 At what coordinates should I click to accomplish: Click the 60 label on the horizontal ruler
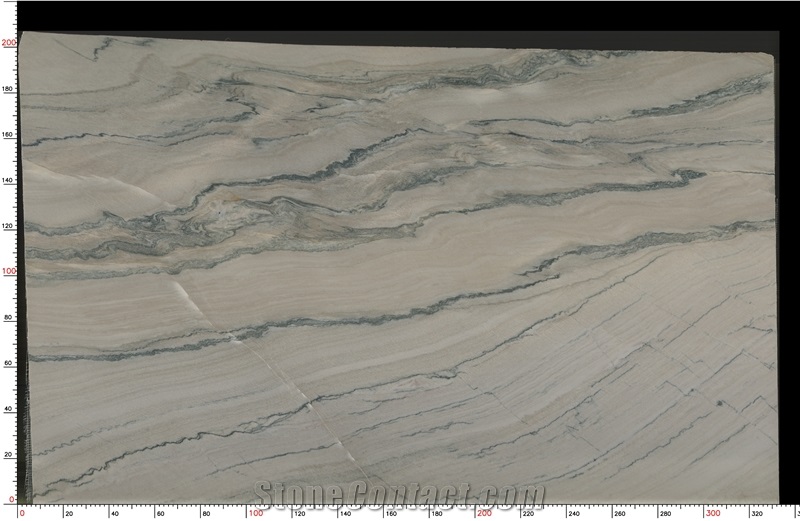click(161, 513)
